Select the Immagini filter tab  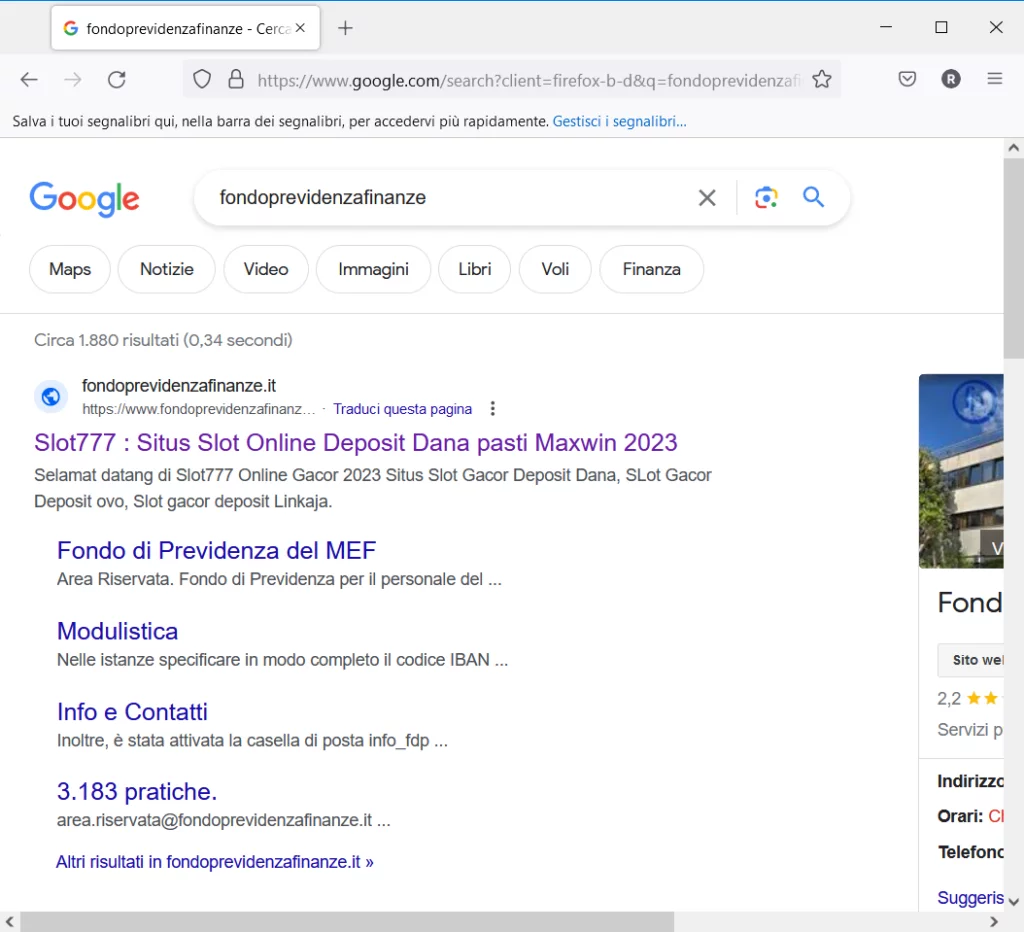(373, 269)
